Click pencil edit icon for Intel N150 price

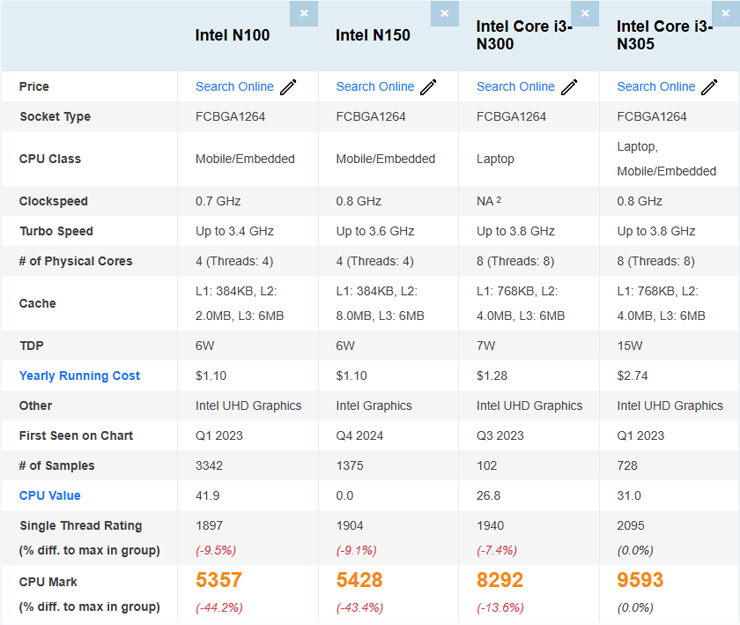(428, 87)
